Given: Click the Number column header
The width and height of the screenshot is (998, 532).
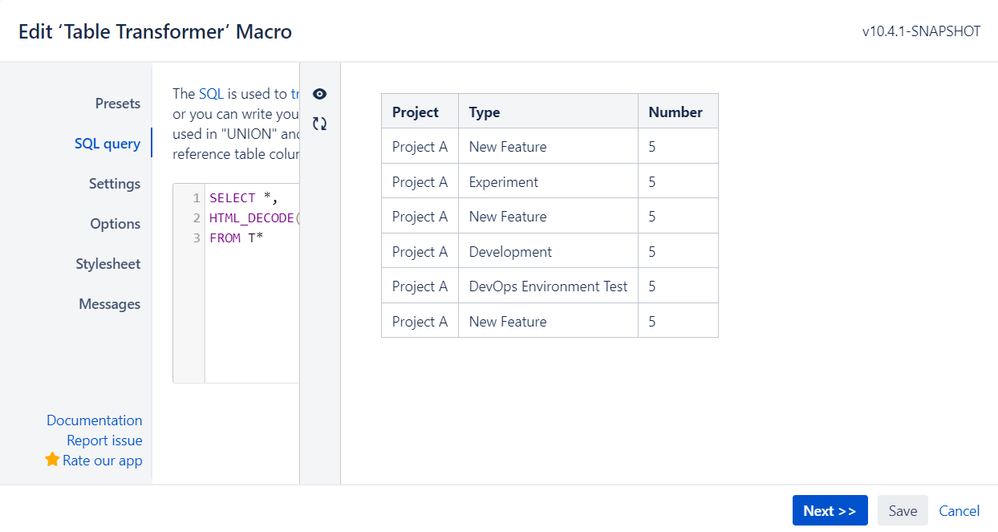Looking at the screenshot, I should coord(675,112).
